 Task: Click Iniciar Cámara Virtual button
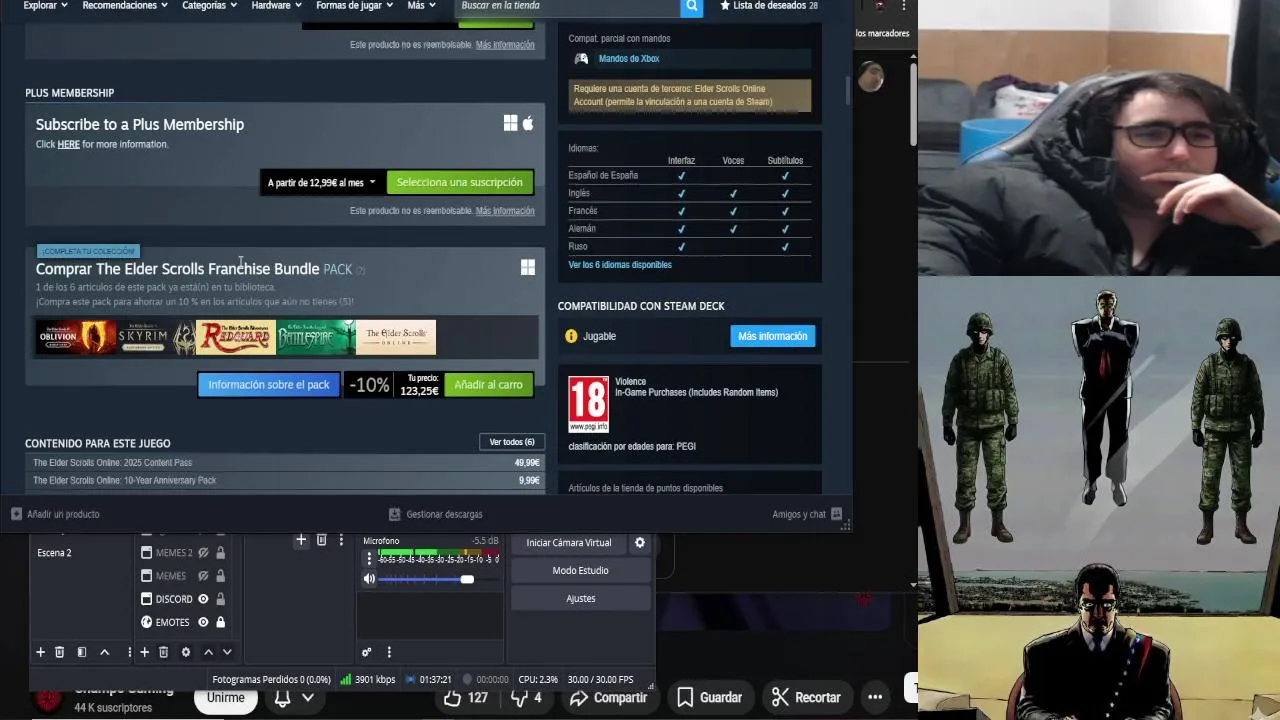click(x=569, y=542)
